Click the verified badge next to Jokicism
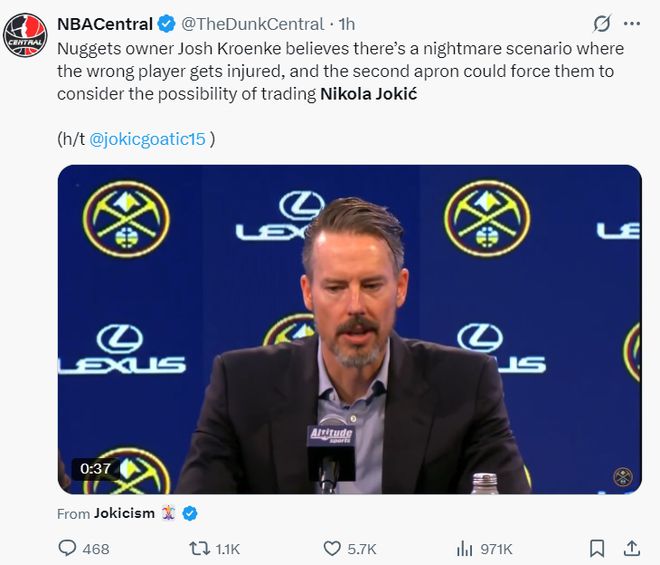This screenshot has height=565, width=660. (189, 513)
